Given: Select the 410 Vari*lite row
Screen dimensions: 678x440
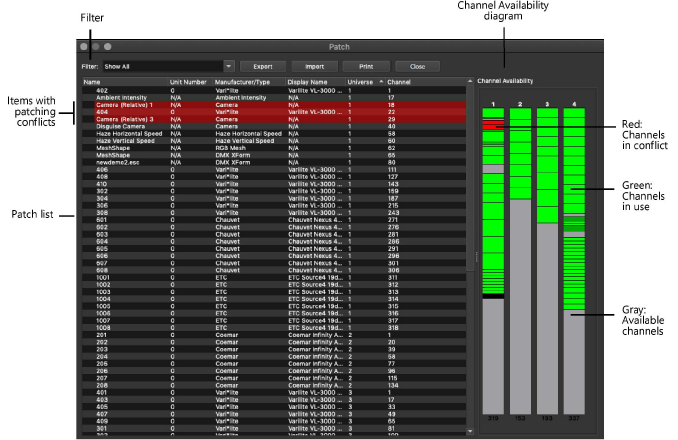Looking at the screenshot, I should point(274,184).
